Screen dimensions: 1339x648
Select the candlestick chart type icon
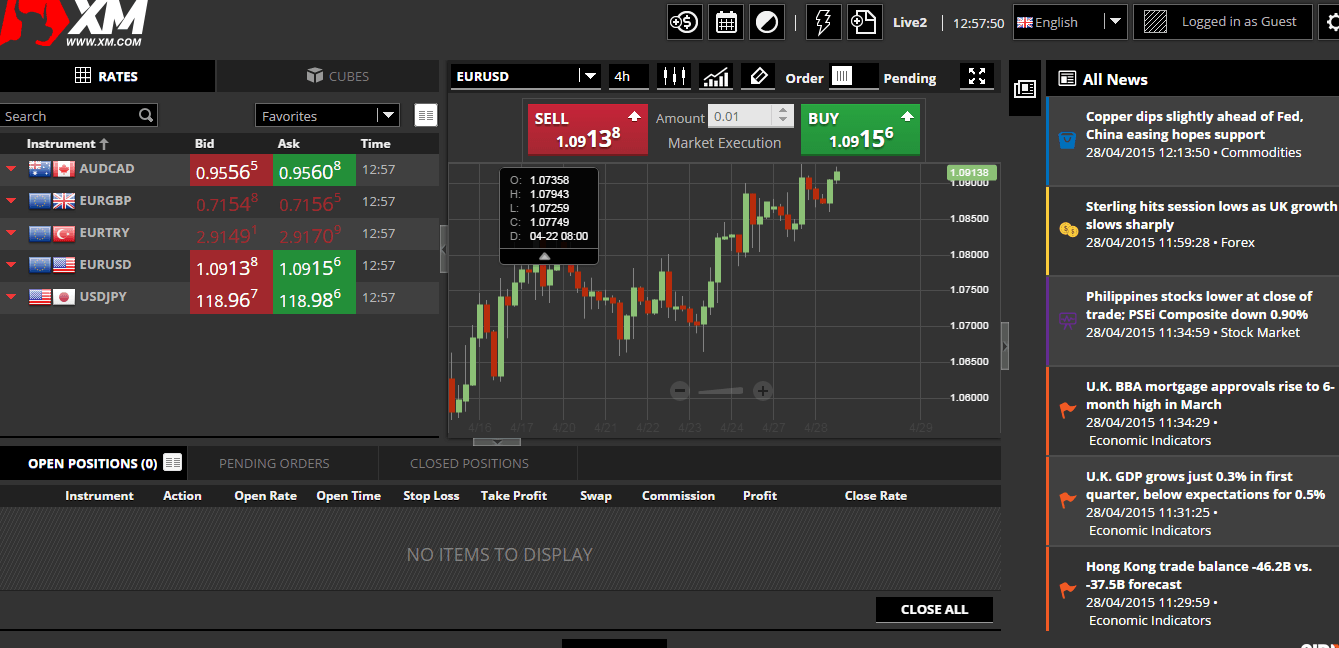click(674, 77)
